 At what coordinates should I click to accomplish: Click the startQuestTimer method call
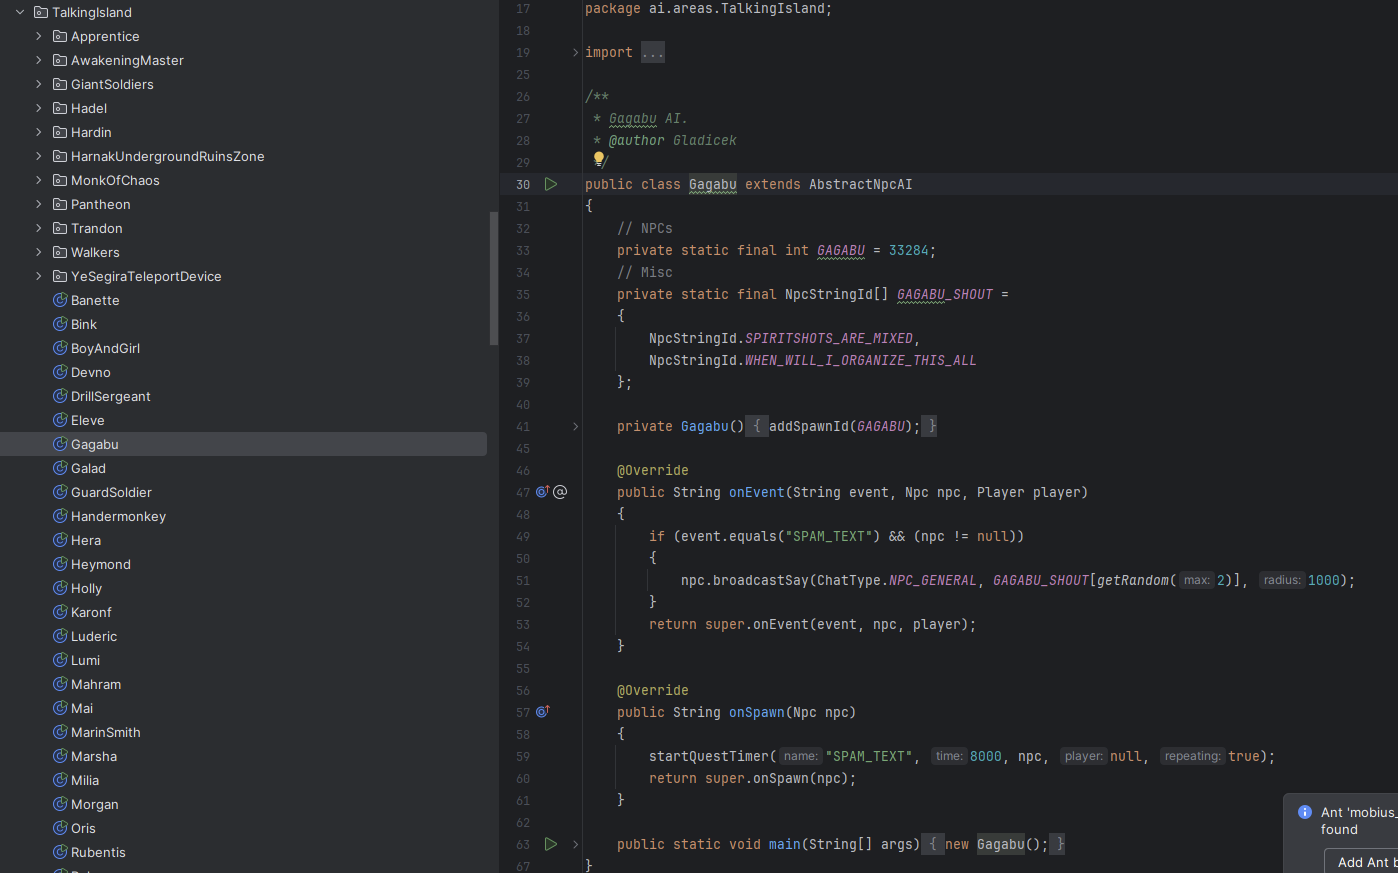click(709, 756)
